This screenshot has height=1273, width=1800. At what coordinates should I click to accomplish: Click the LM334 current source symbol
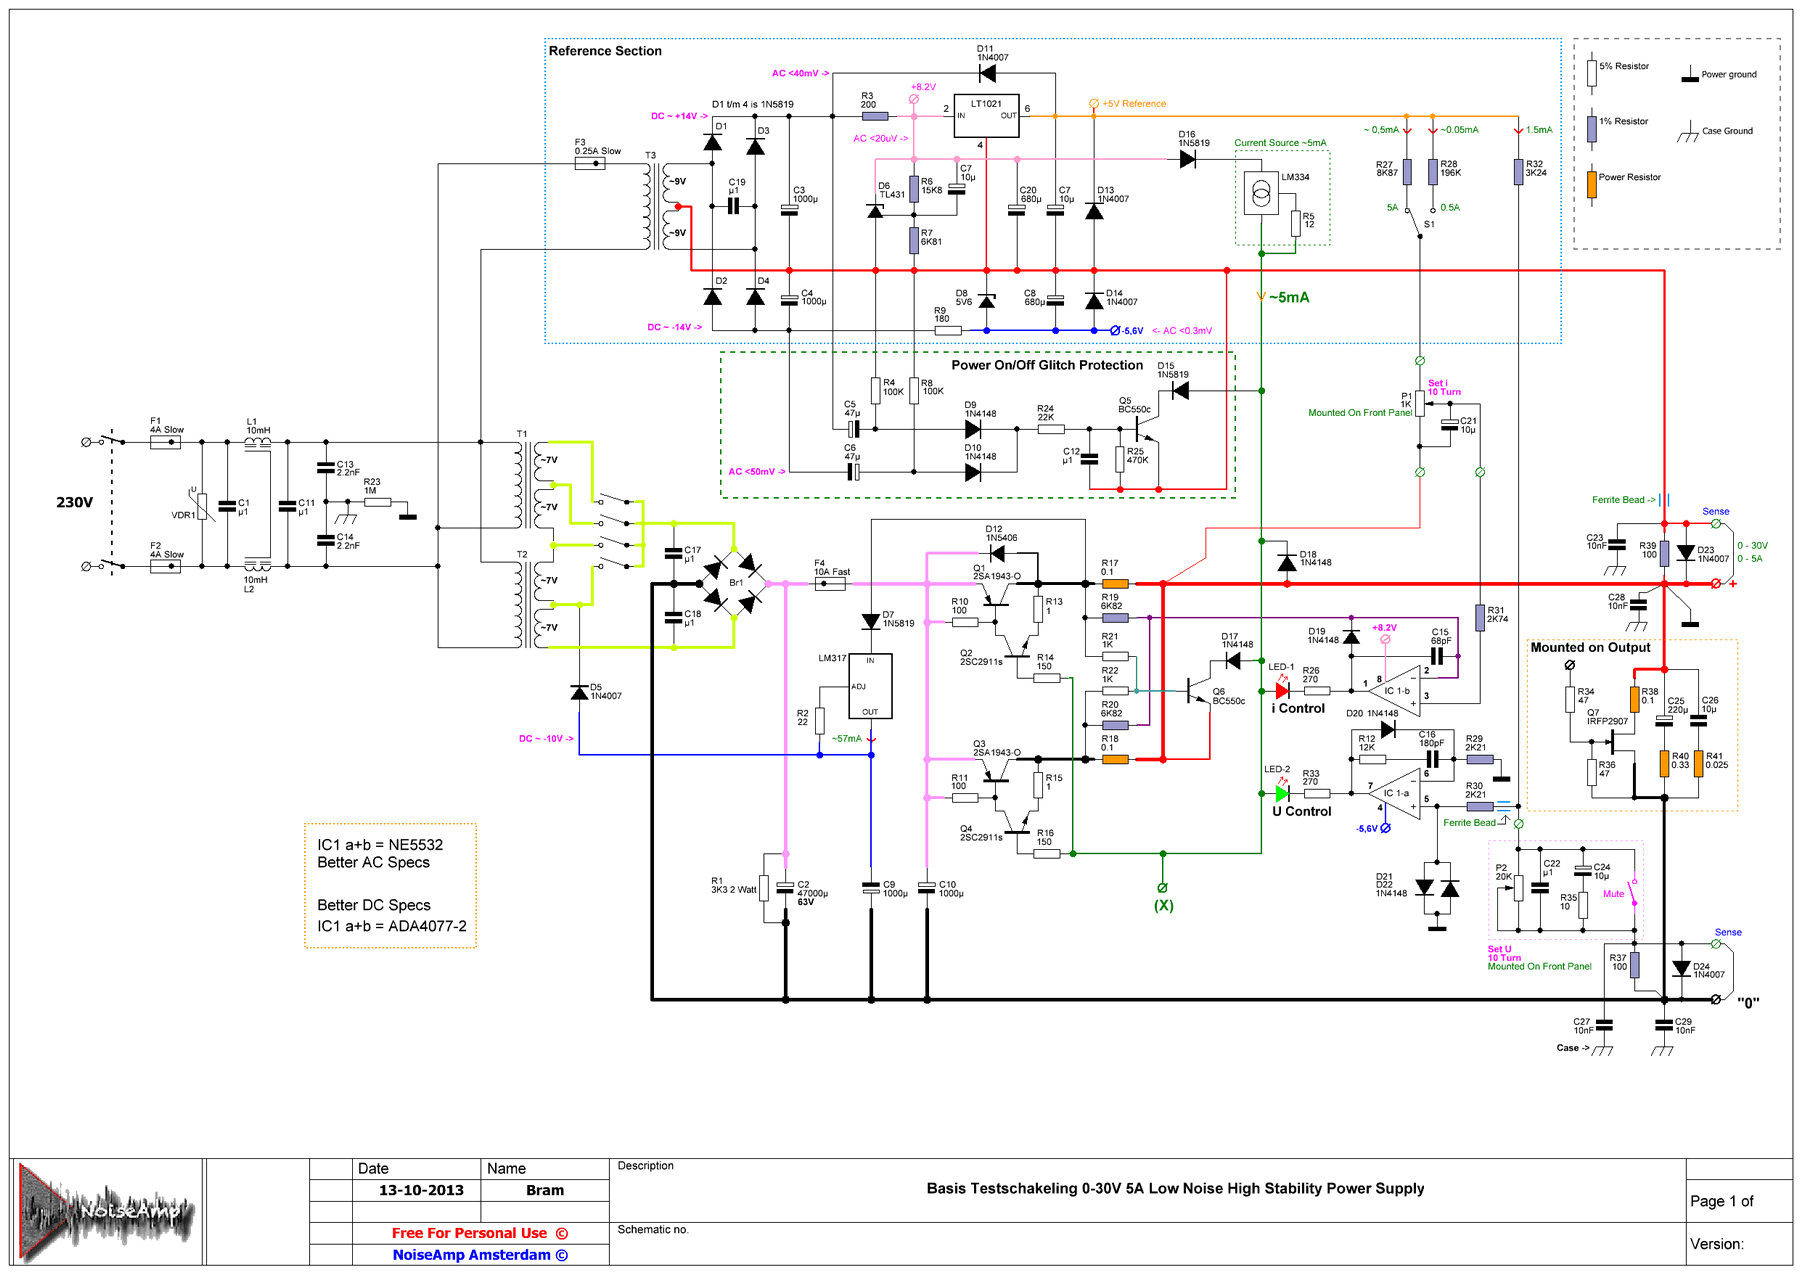point(1262,193)
